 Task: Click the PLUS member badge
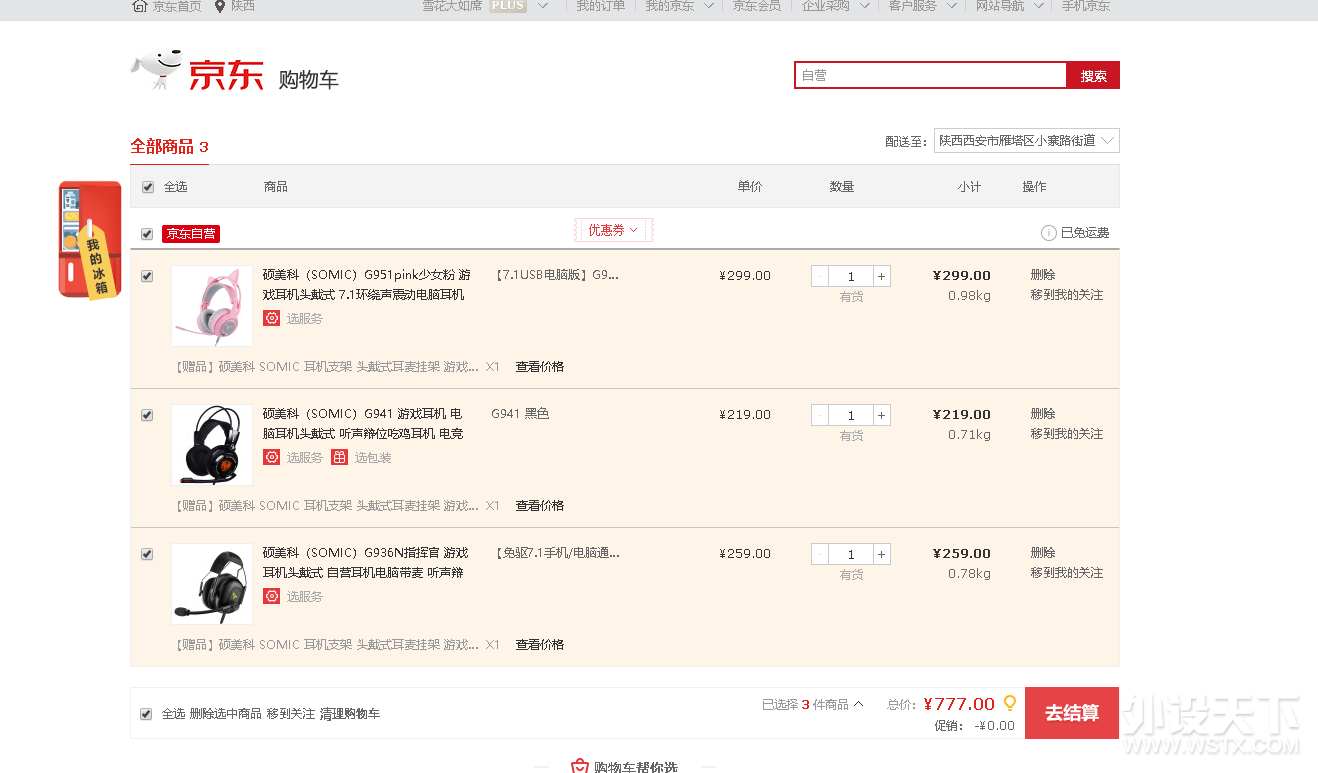(508, 6)
